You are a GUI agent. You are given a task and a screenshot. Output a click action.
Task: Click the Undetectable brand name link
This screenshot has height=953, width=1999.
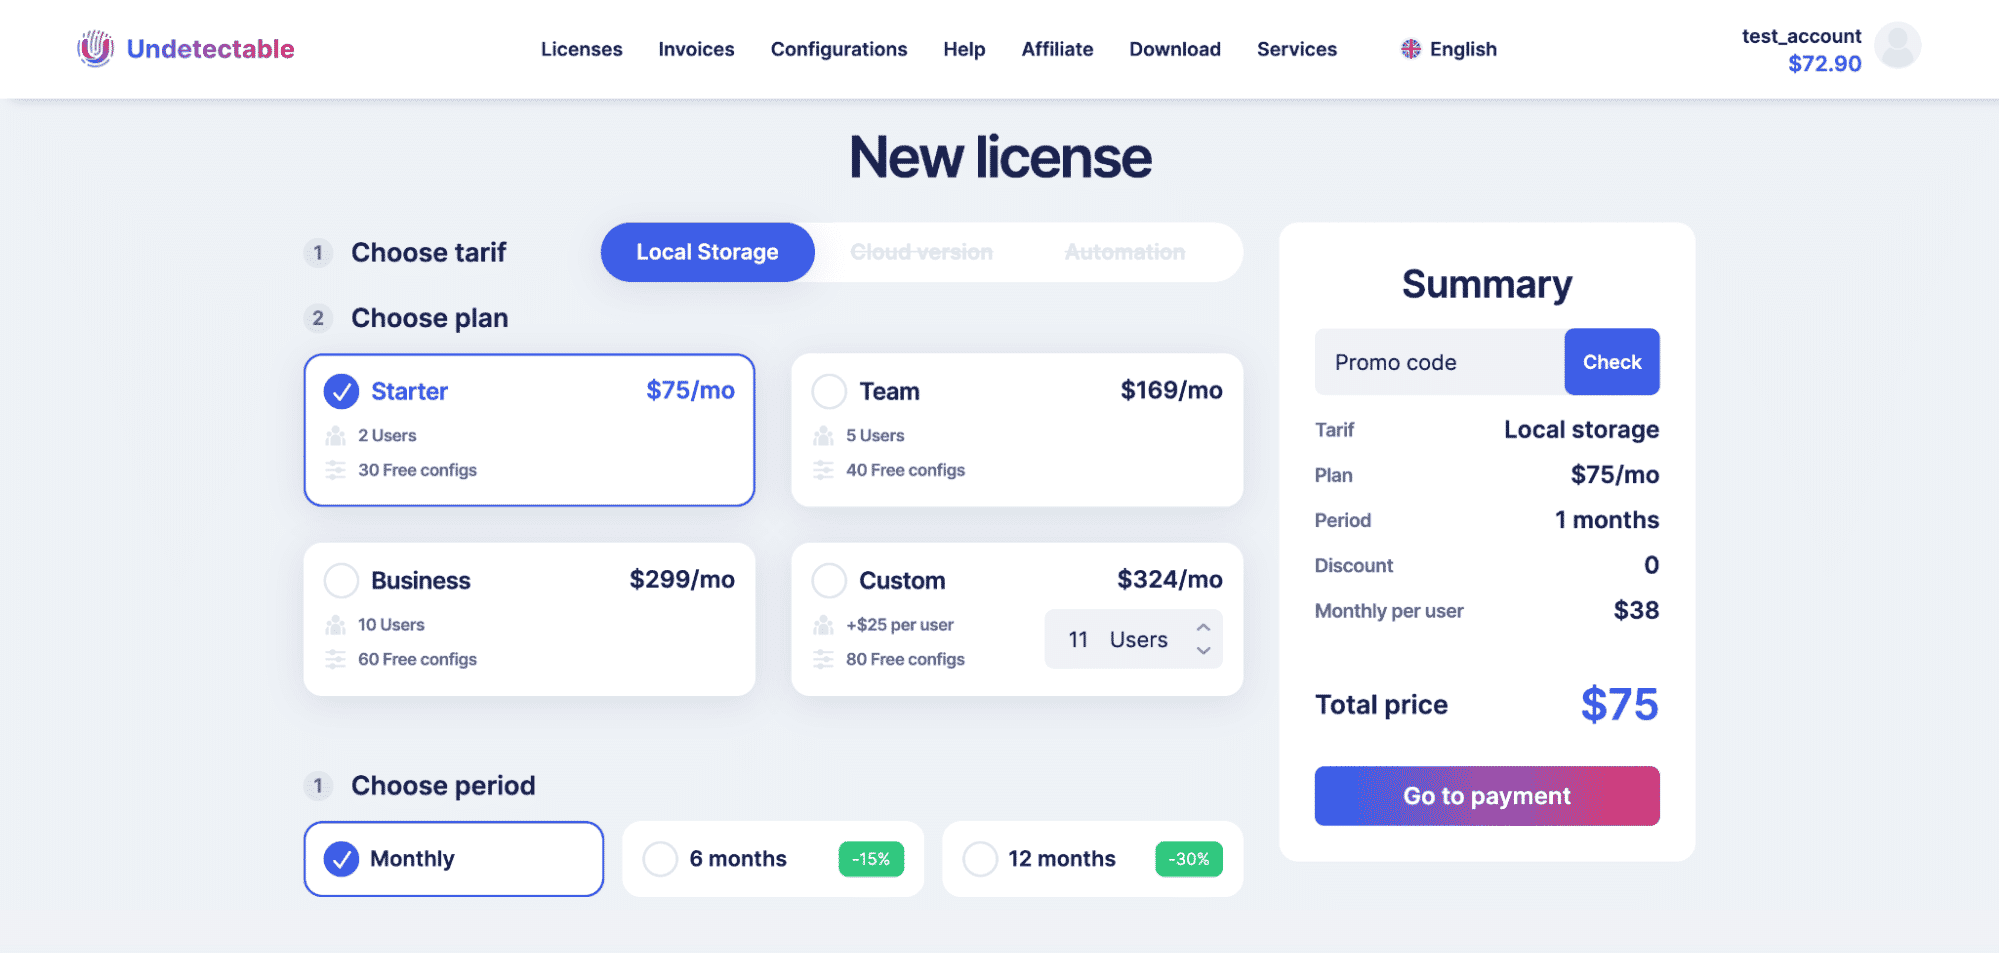coord(210,49)
